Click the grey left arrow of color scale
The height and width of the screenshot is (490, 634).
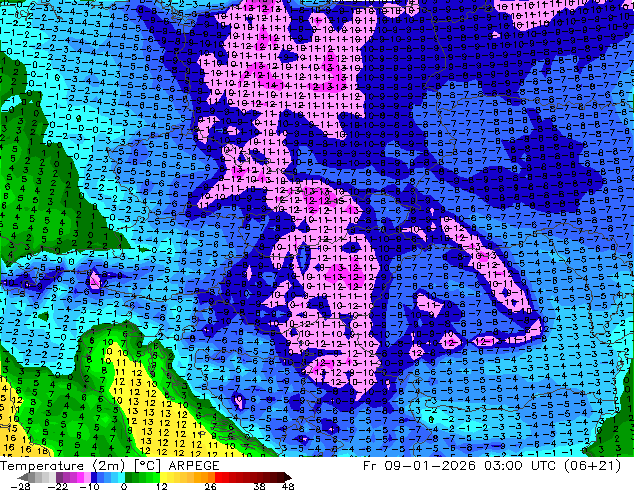coord(22,477)
